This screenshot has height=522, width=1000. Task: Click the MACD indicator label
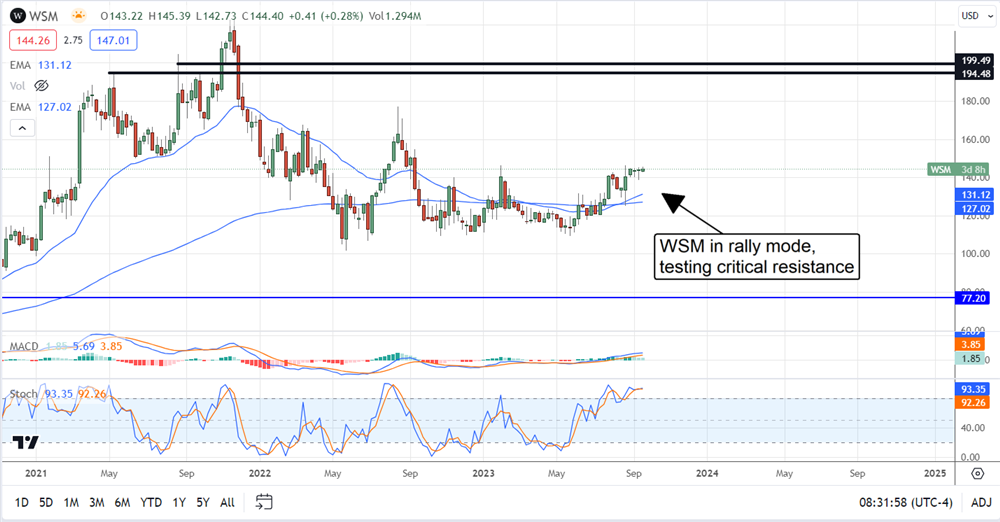click(x=24, y=347)
